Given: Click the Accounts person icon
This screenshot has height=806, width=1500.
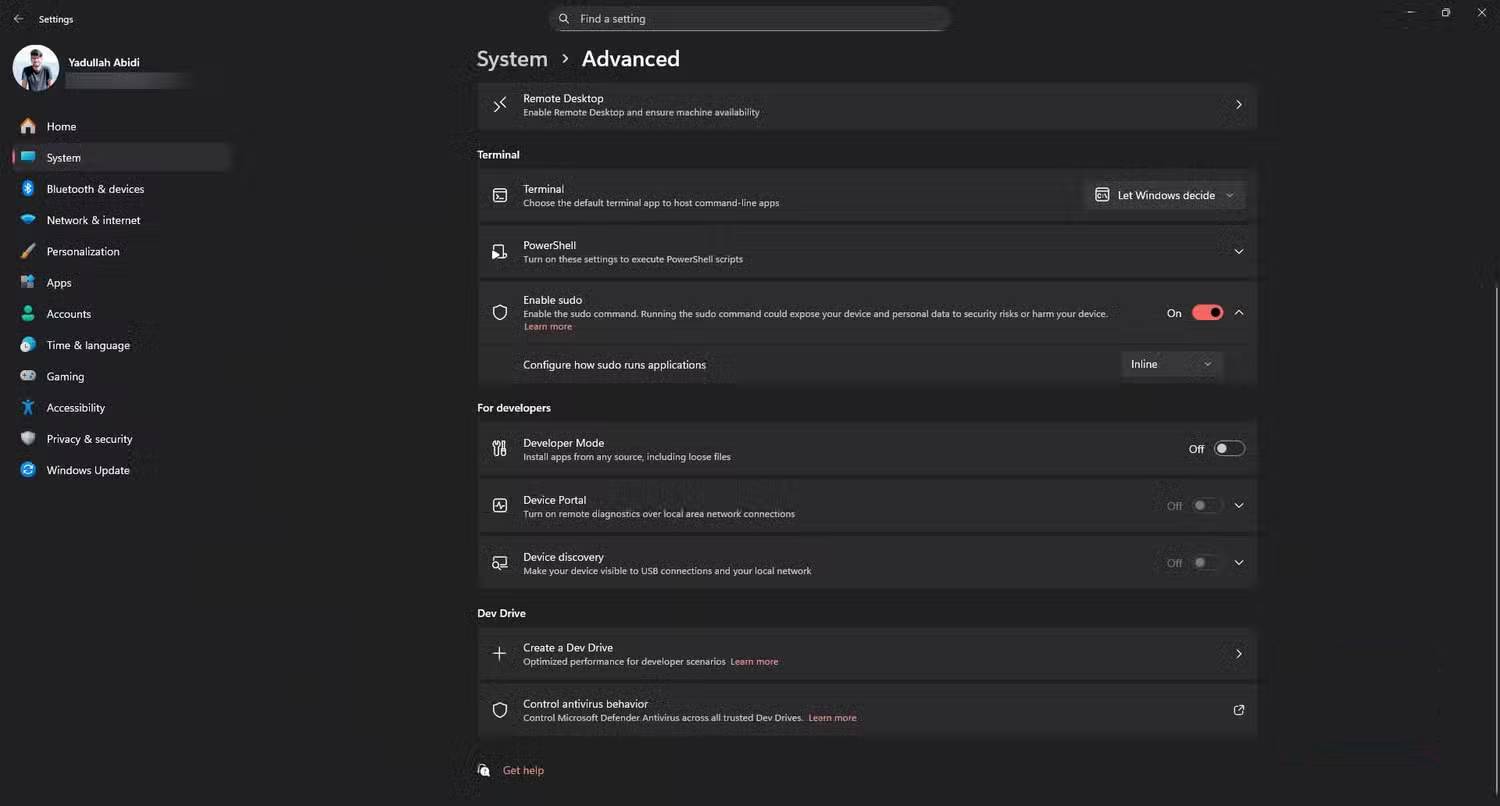Looking at the screenshot, I should [28, 314].
